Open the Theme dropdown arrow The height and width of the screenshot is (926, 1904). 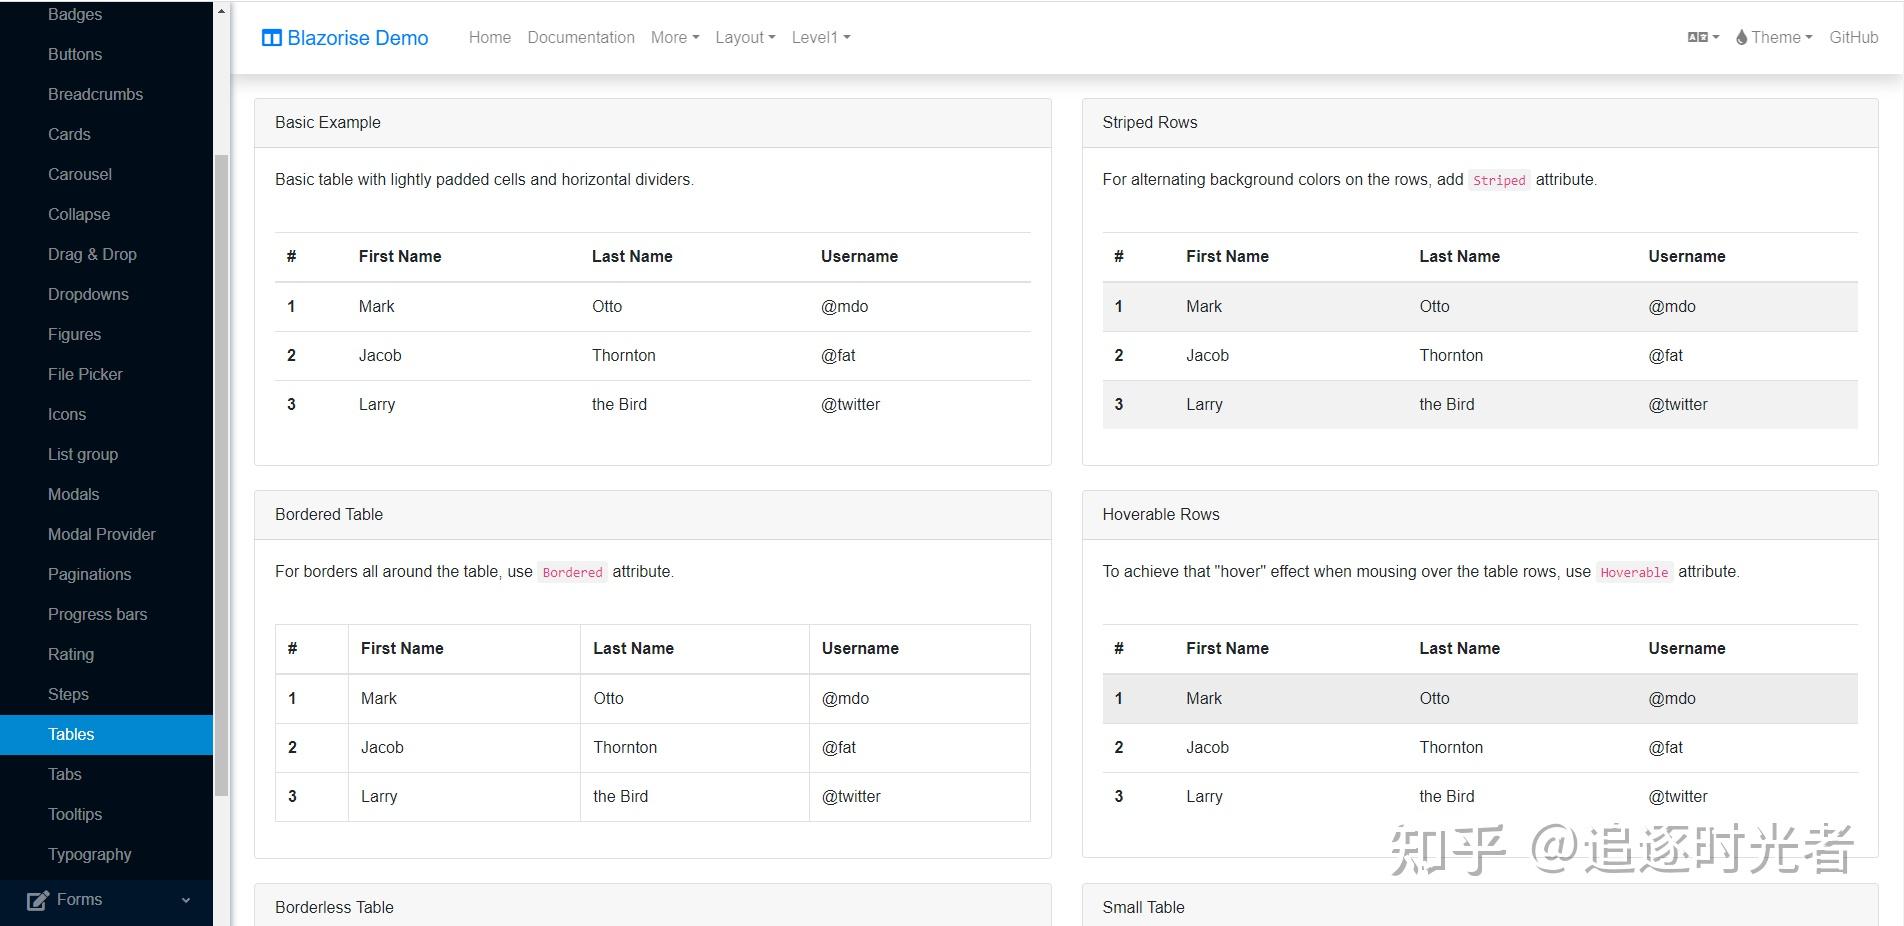1808,38
